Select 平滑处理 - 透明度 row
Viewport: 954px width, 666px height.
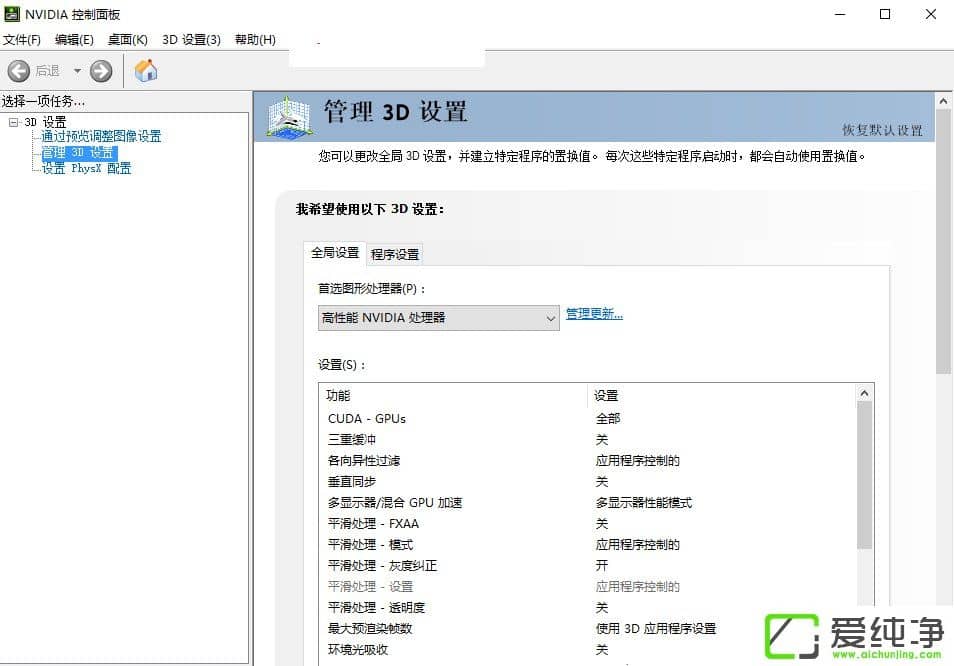[587, 607]
